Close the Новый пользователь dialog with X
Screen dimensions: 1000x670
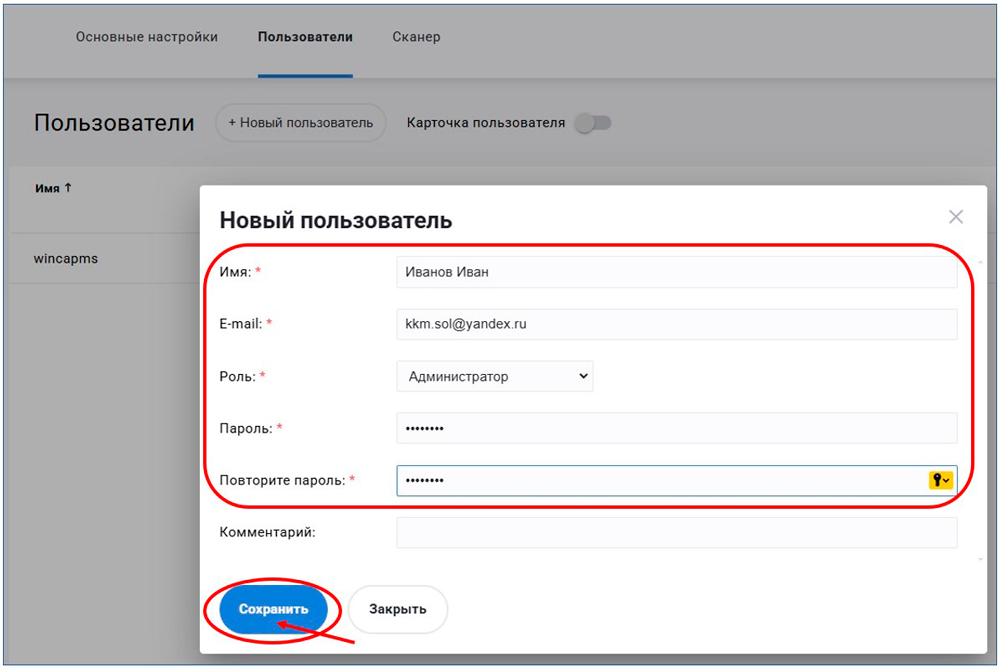tap(955, 217)
